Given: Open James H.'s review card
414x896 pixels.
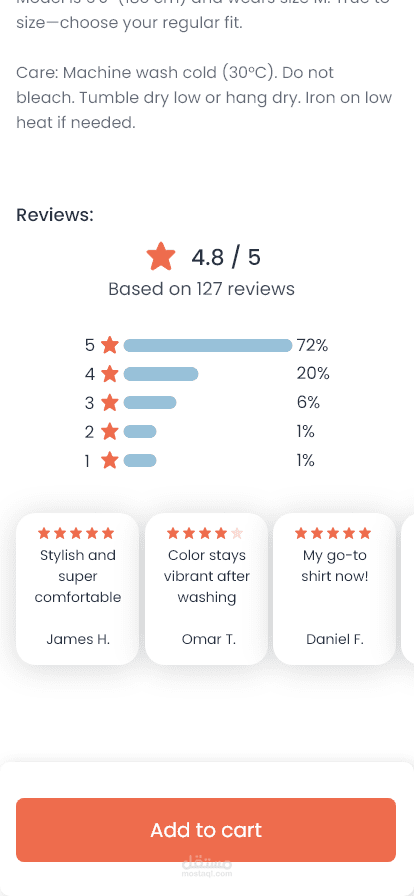Looking at the screenshot, I should coord(78,589).
